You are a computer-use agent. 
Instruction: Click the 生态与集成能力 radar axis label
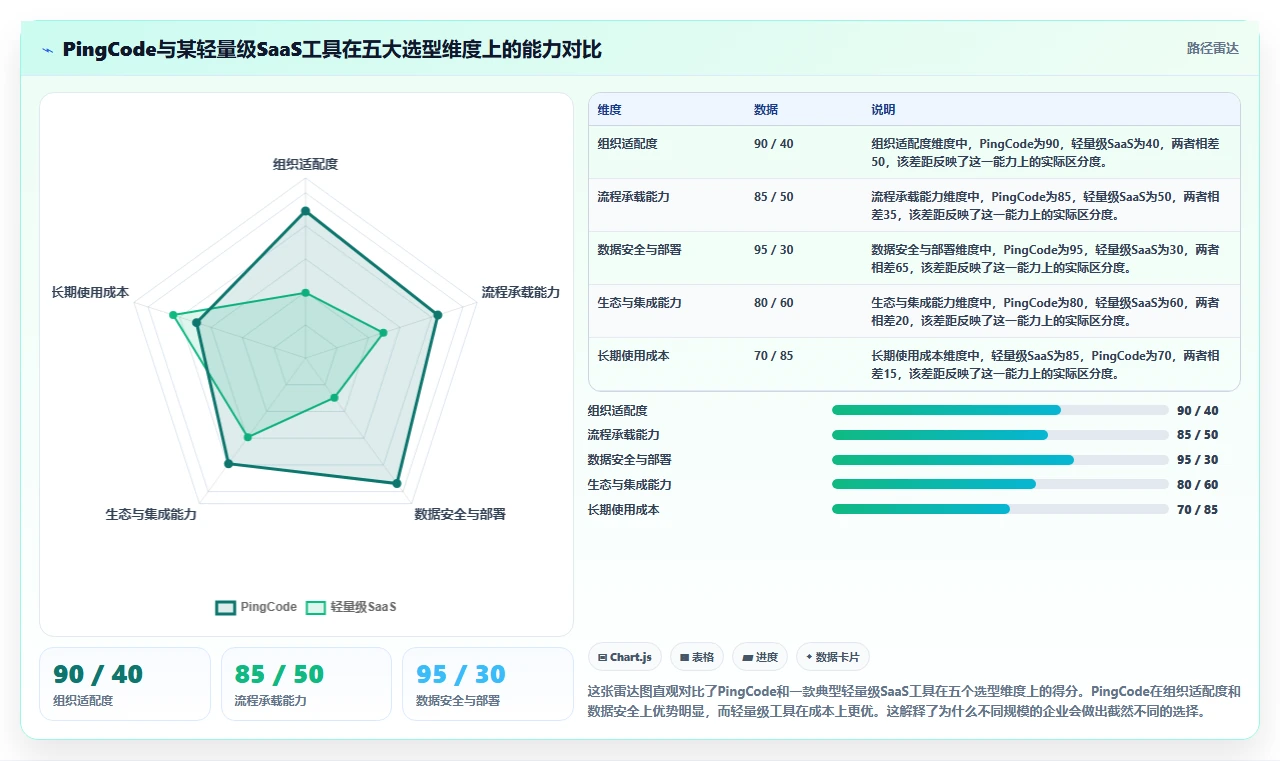(x=151, y=514)
